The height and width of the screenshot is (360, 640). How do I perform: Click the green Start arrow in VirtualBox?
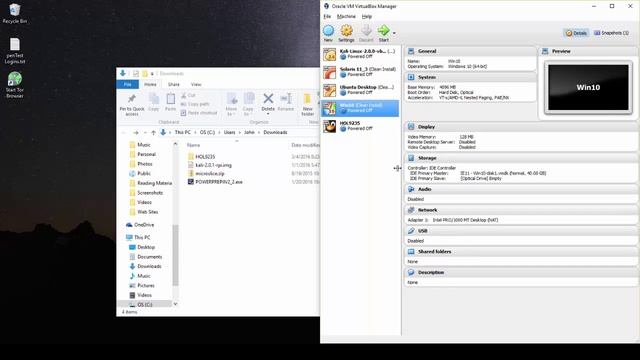[383, 30]
